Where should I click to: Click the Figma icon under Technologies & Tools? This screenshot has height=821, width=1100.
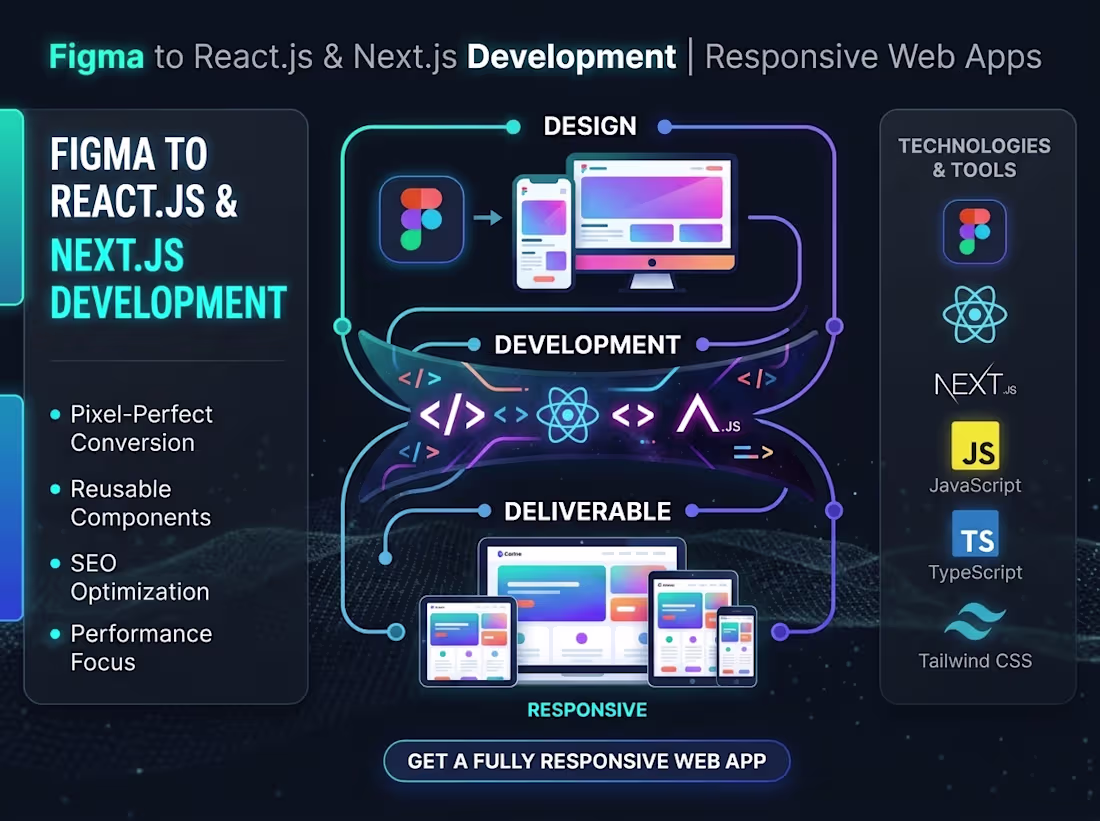pyautogui.click(x=974, y=232)
